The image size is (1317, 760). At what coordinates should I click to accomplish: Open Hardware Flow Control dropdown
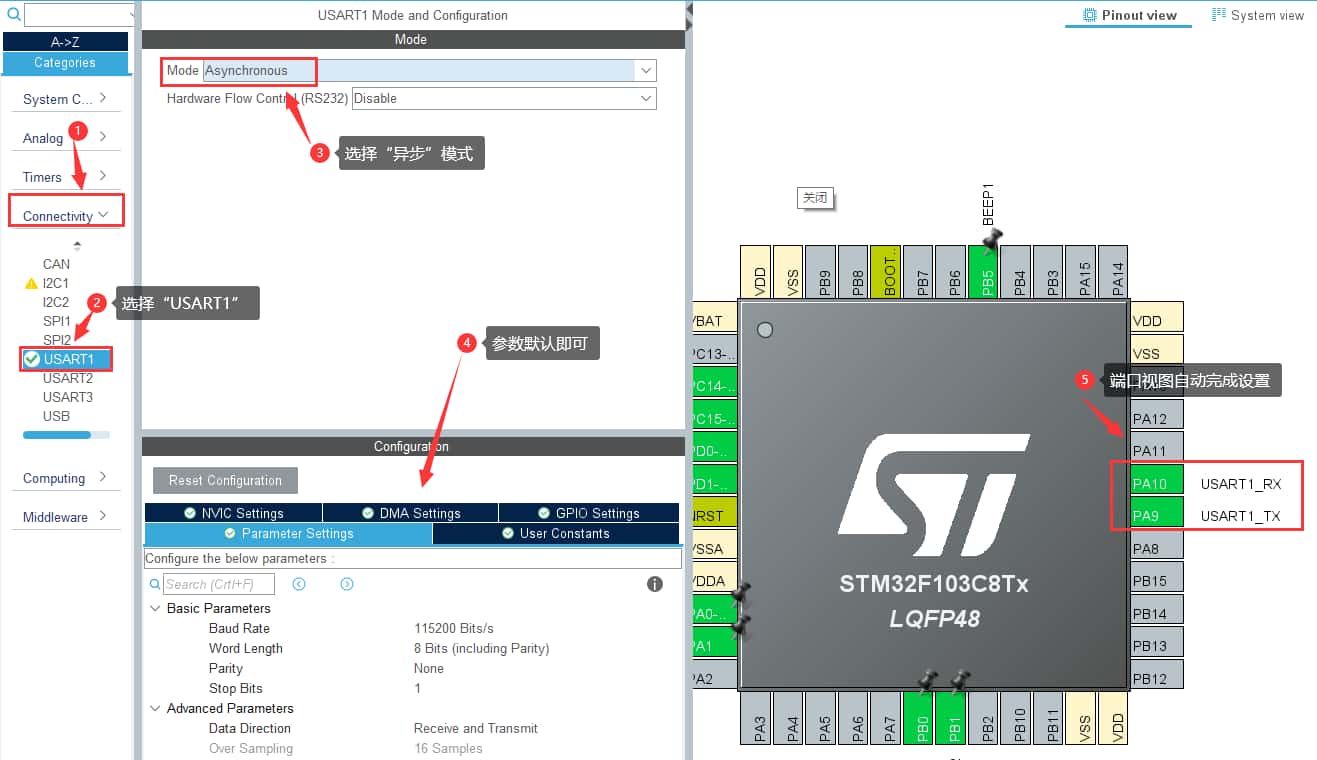coord(646,98)
